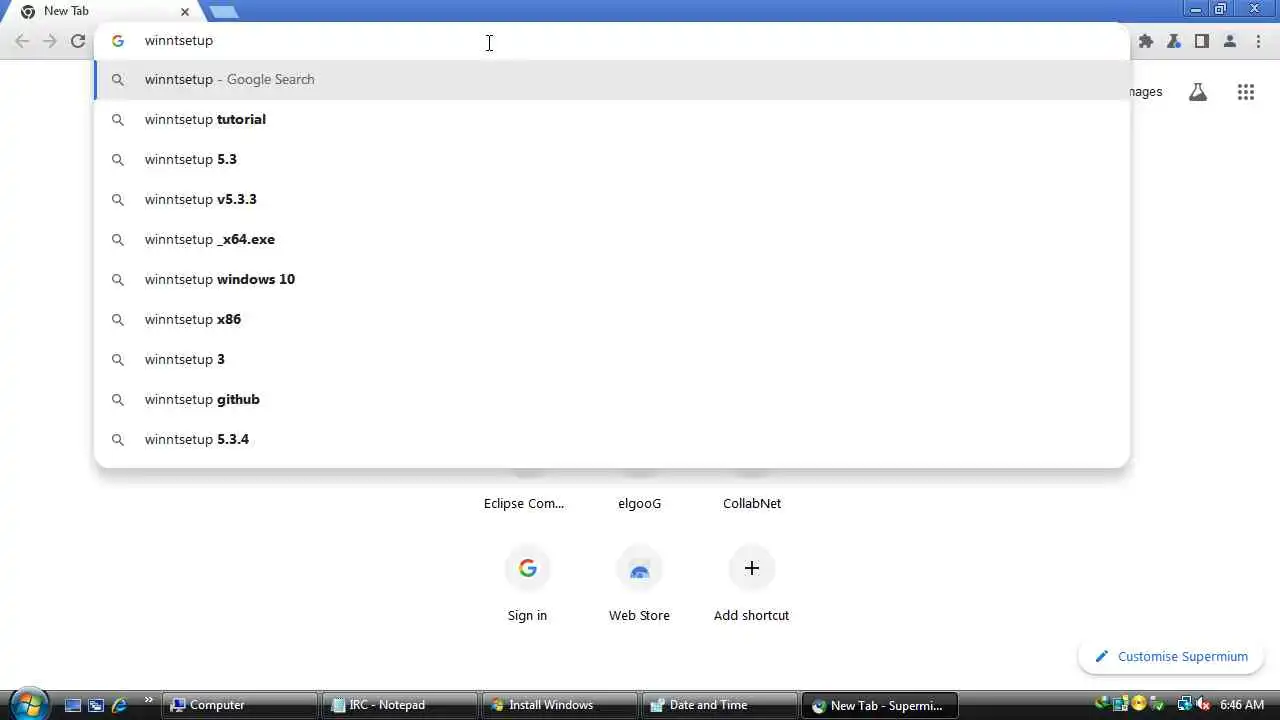Switch to the Date and Time taskbar window
The width and height of the screenshot is (1280, 720).
[x=720, y=705]
